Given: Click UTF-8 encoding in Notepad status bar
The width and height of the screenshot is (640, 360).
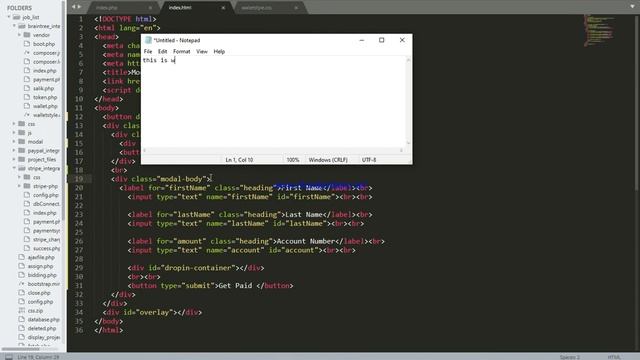Looking at the screenshot, I should point(369,160).
